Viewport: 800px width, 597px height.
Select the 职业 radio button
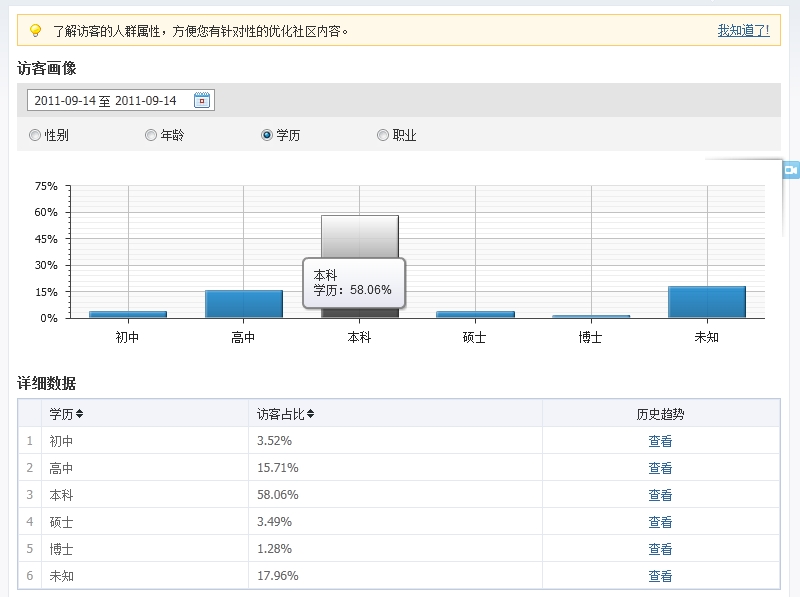382,135
